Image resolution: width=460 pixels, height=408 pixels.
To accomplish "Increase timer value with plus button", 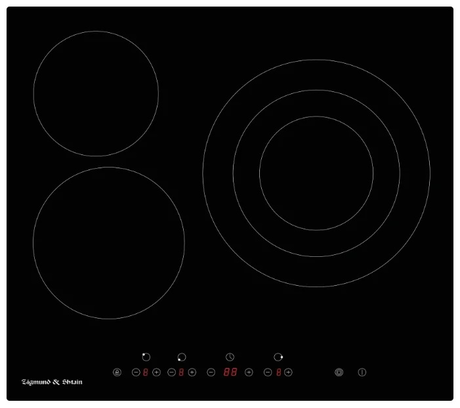I will [249, 372].
